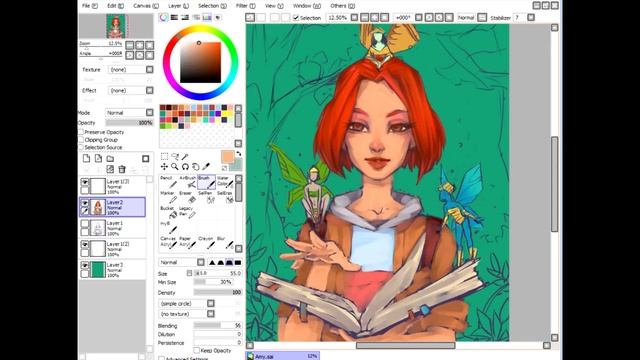Activate the eyedropper color picker tool
The height and width of the screenshot is (360, 640).
[x=206, y=167]
